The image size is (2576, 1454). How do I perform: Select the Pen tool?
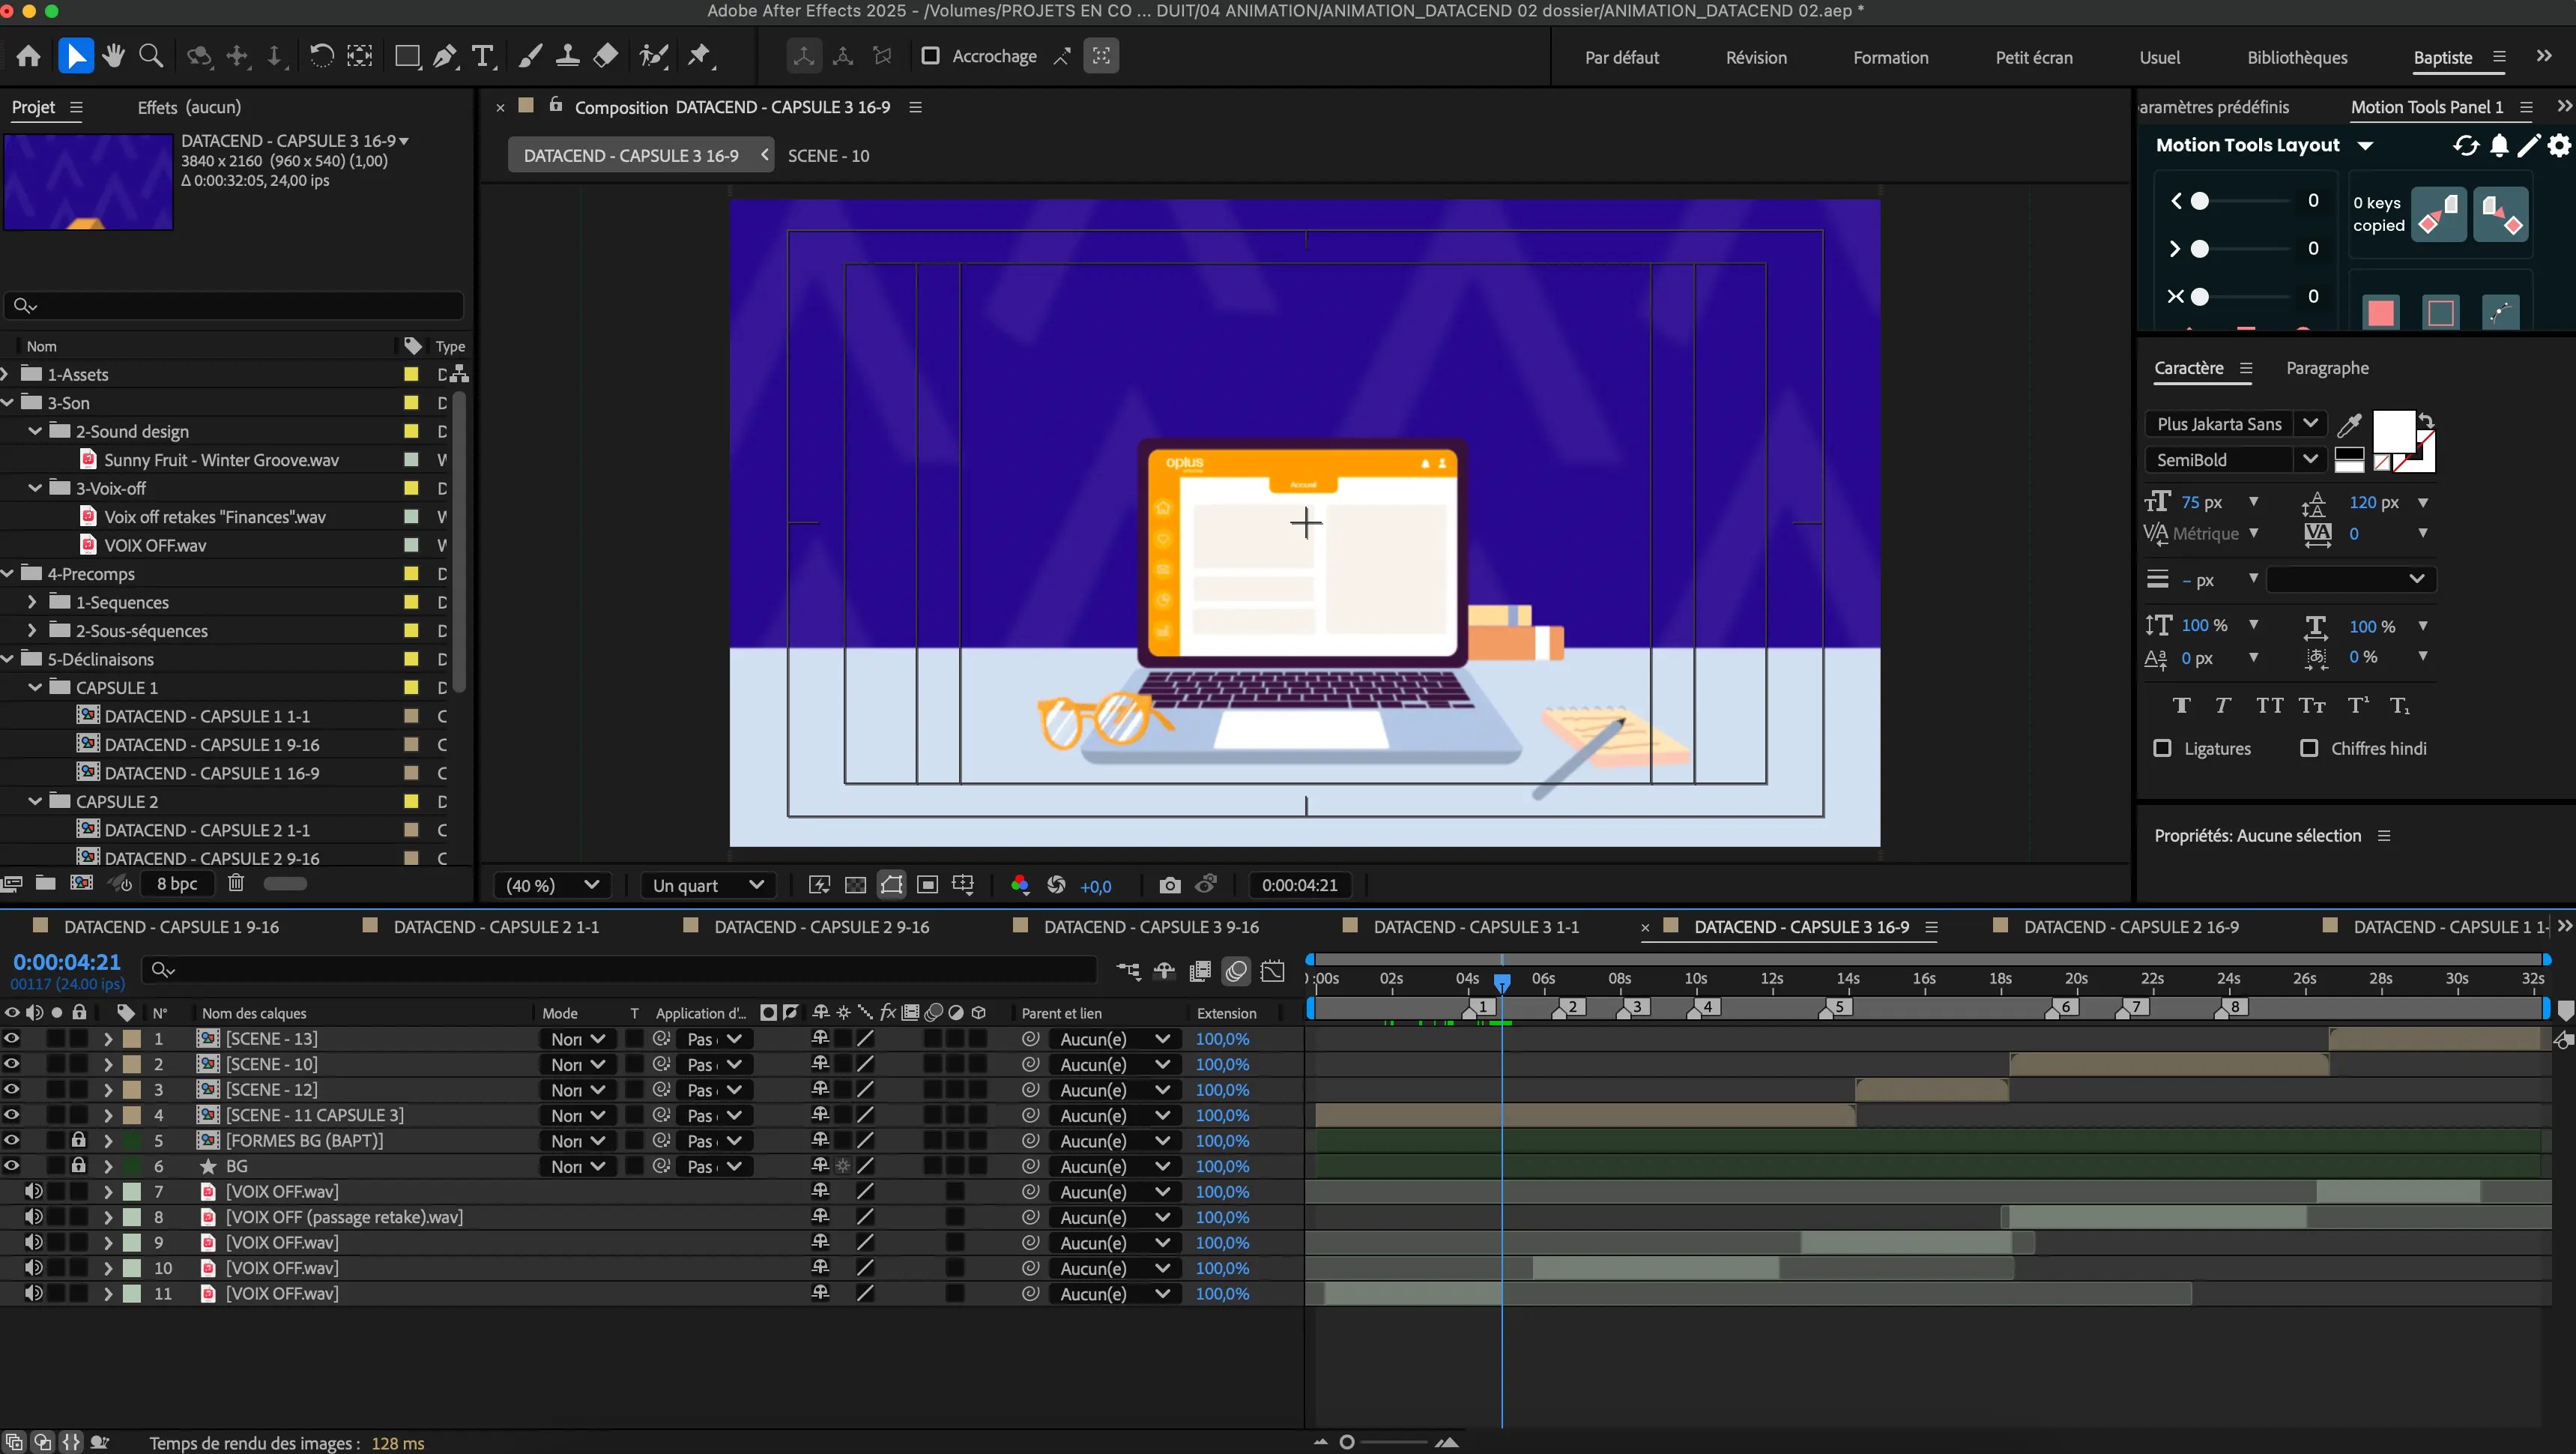(445, 56)
